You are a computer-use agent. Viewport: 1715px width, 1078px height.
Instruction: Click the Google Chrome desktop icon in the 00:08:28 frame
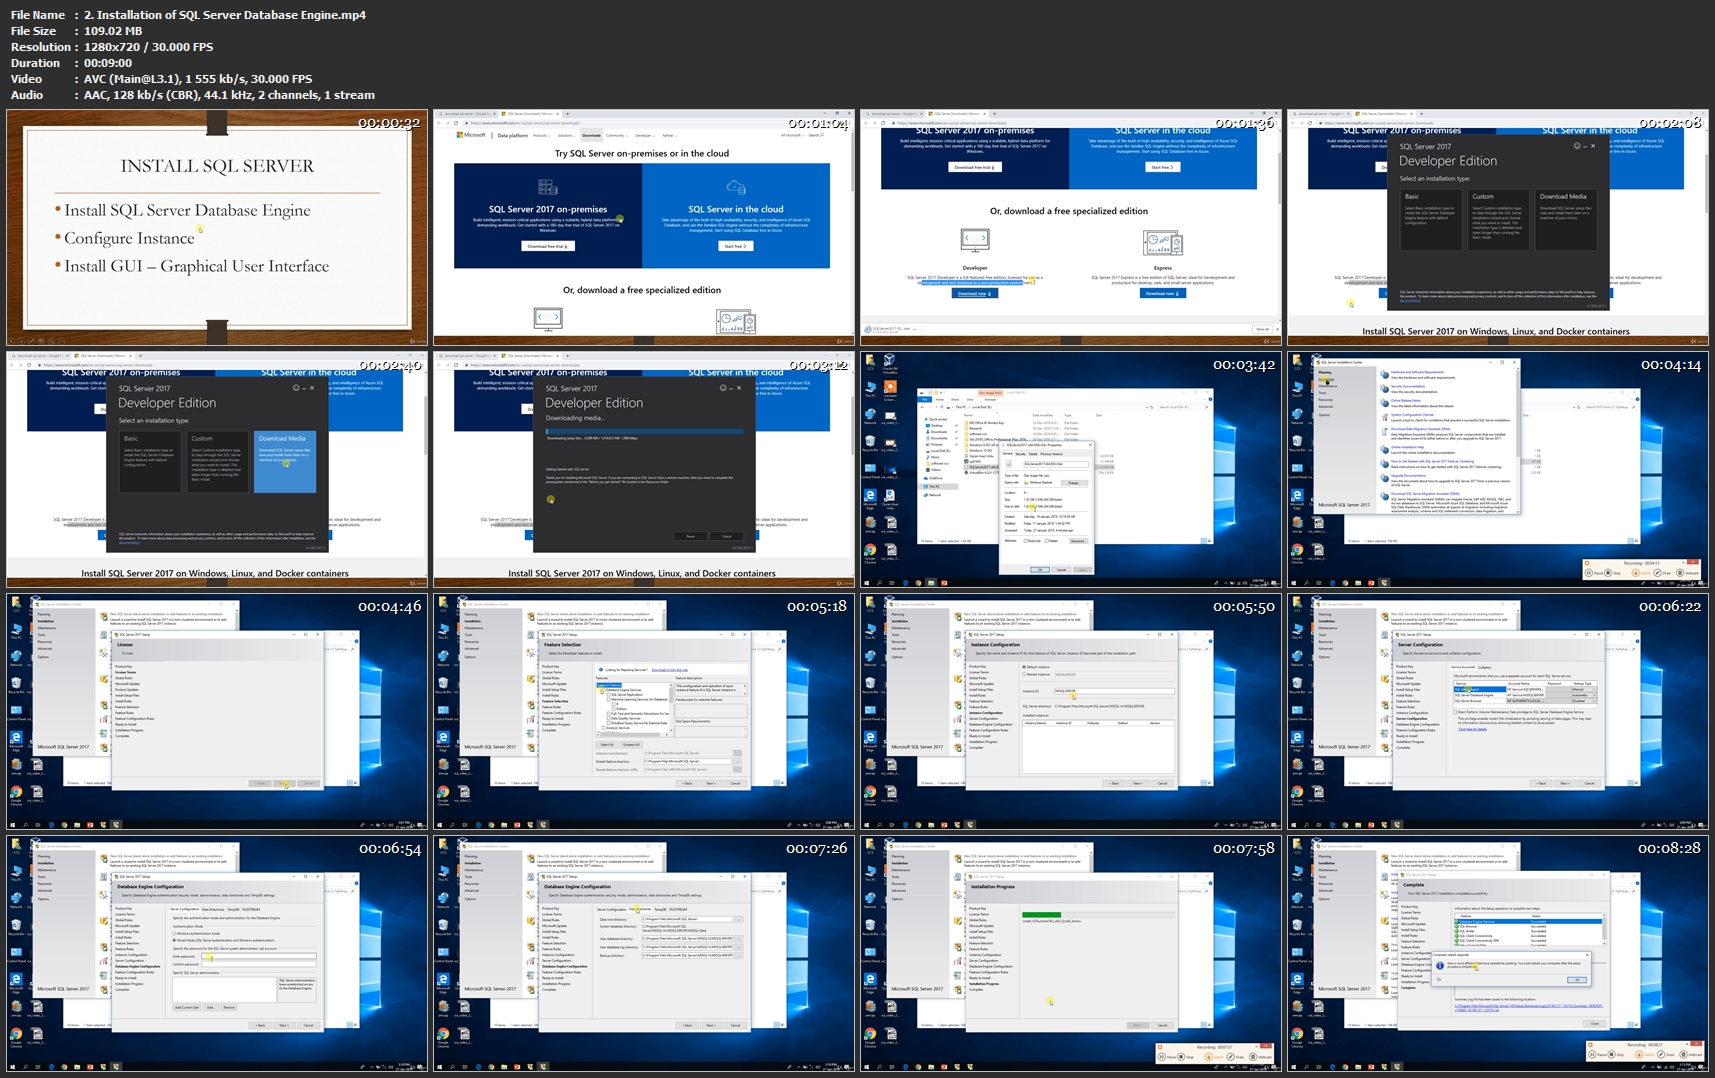coord(1297,1036)
